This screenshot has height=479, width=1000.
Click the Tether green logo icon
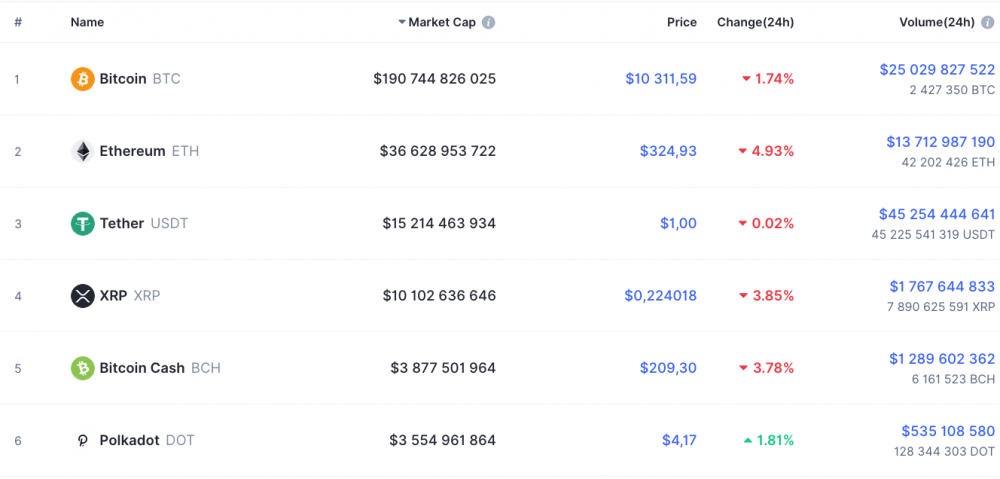(x=82, y=224)
